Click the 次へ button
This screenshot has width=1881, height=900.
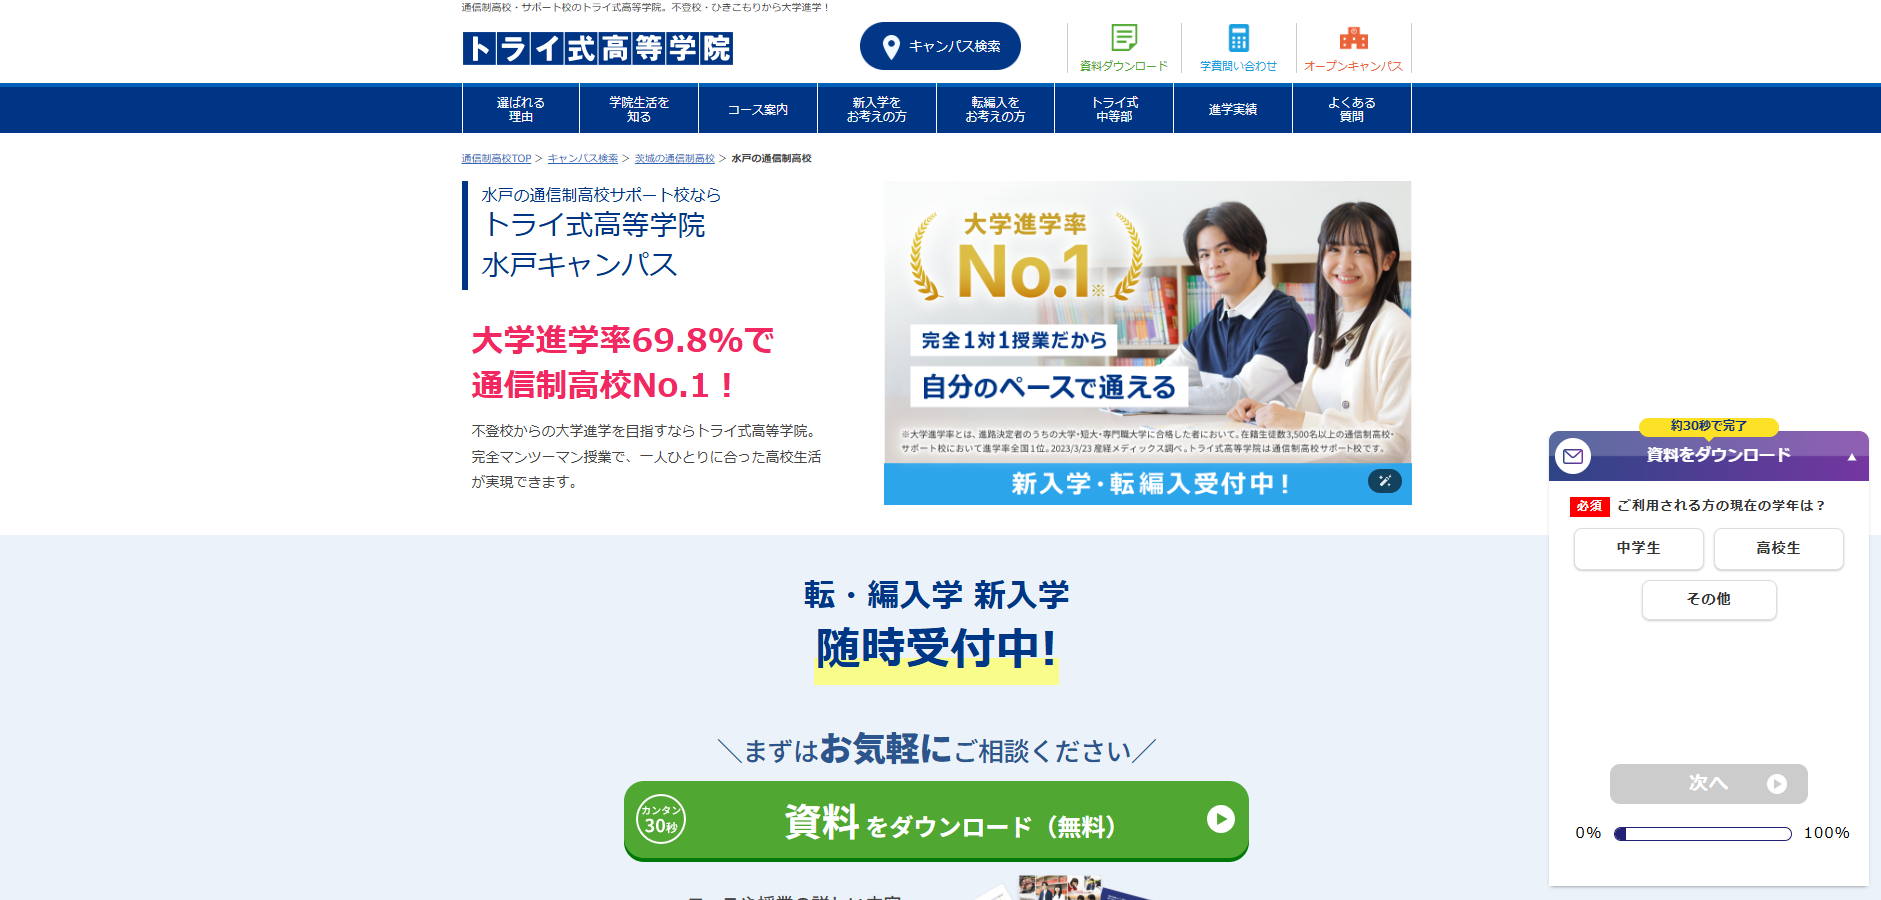pyautogui.click(x=1708, y=784)
